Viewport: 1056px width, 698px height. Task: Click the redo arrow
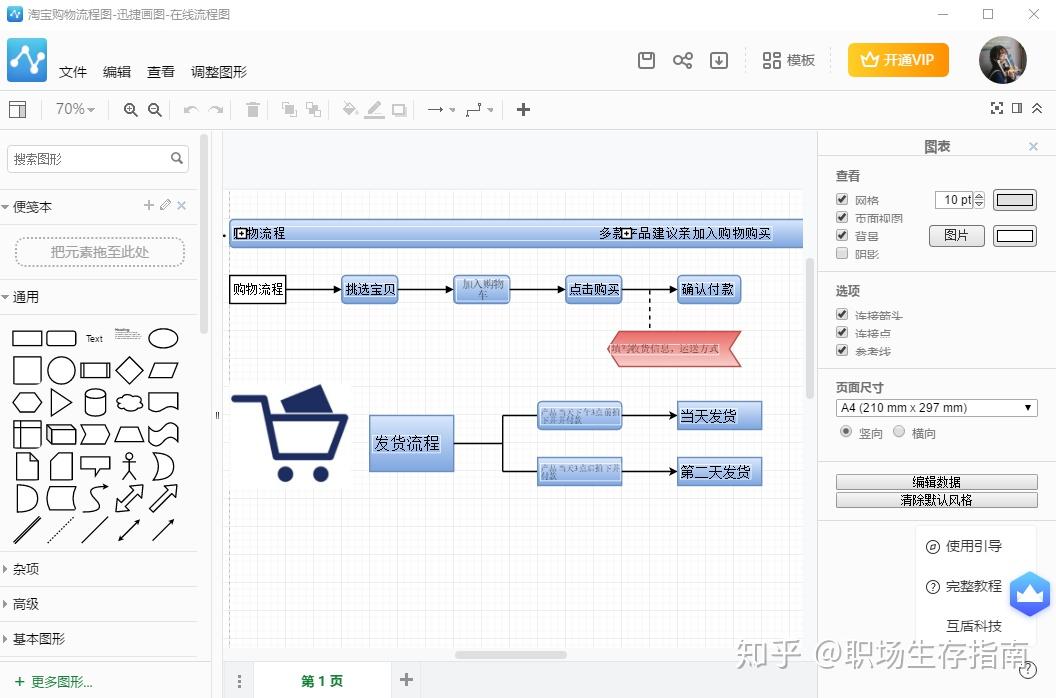(x=216, y=110)
